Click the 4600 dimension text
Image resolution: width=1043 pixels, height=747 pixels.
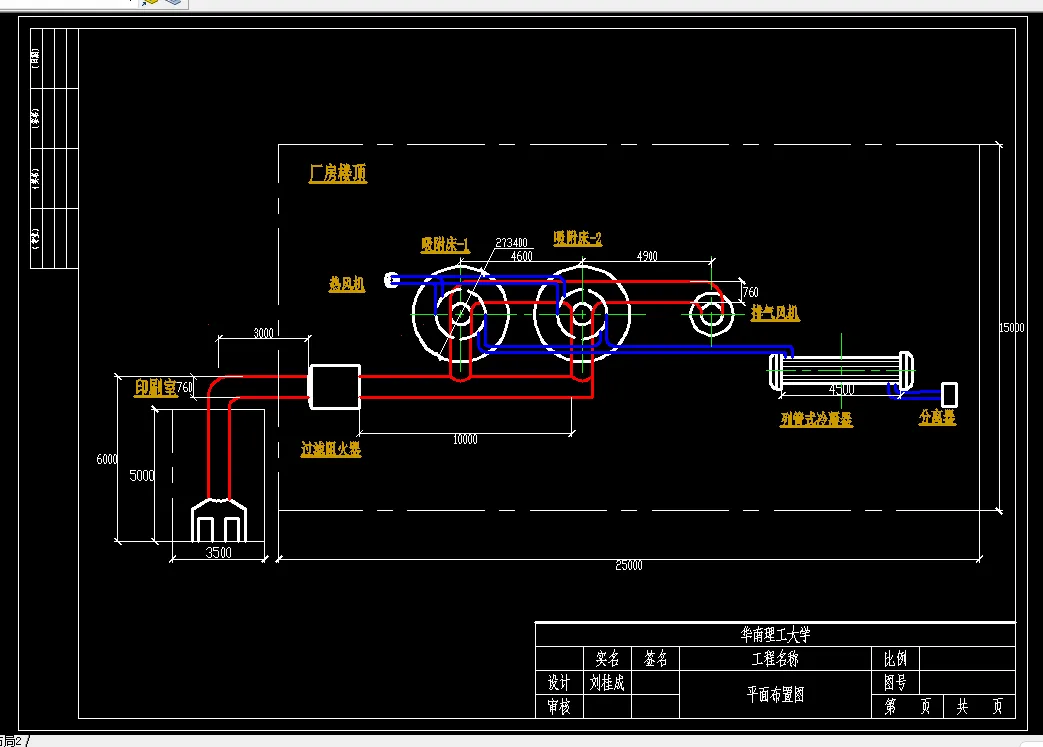pos(522,256)
